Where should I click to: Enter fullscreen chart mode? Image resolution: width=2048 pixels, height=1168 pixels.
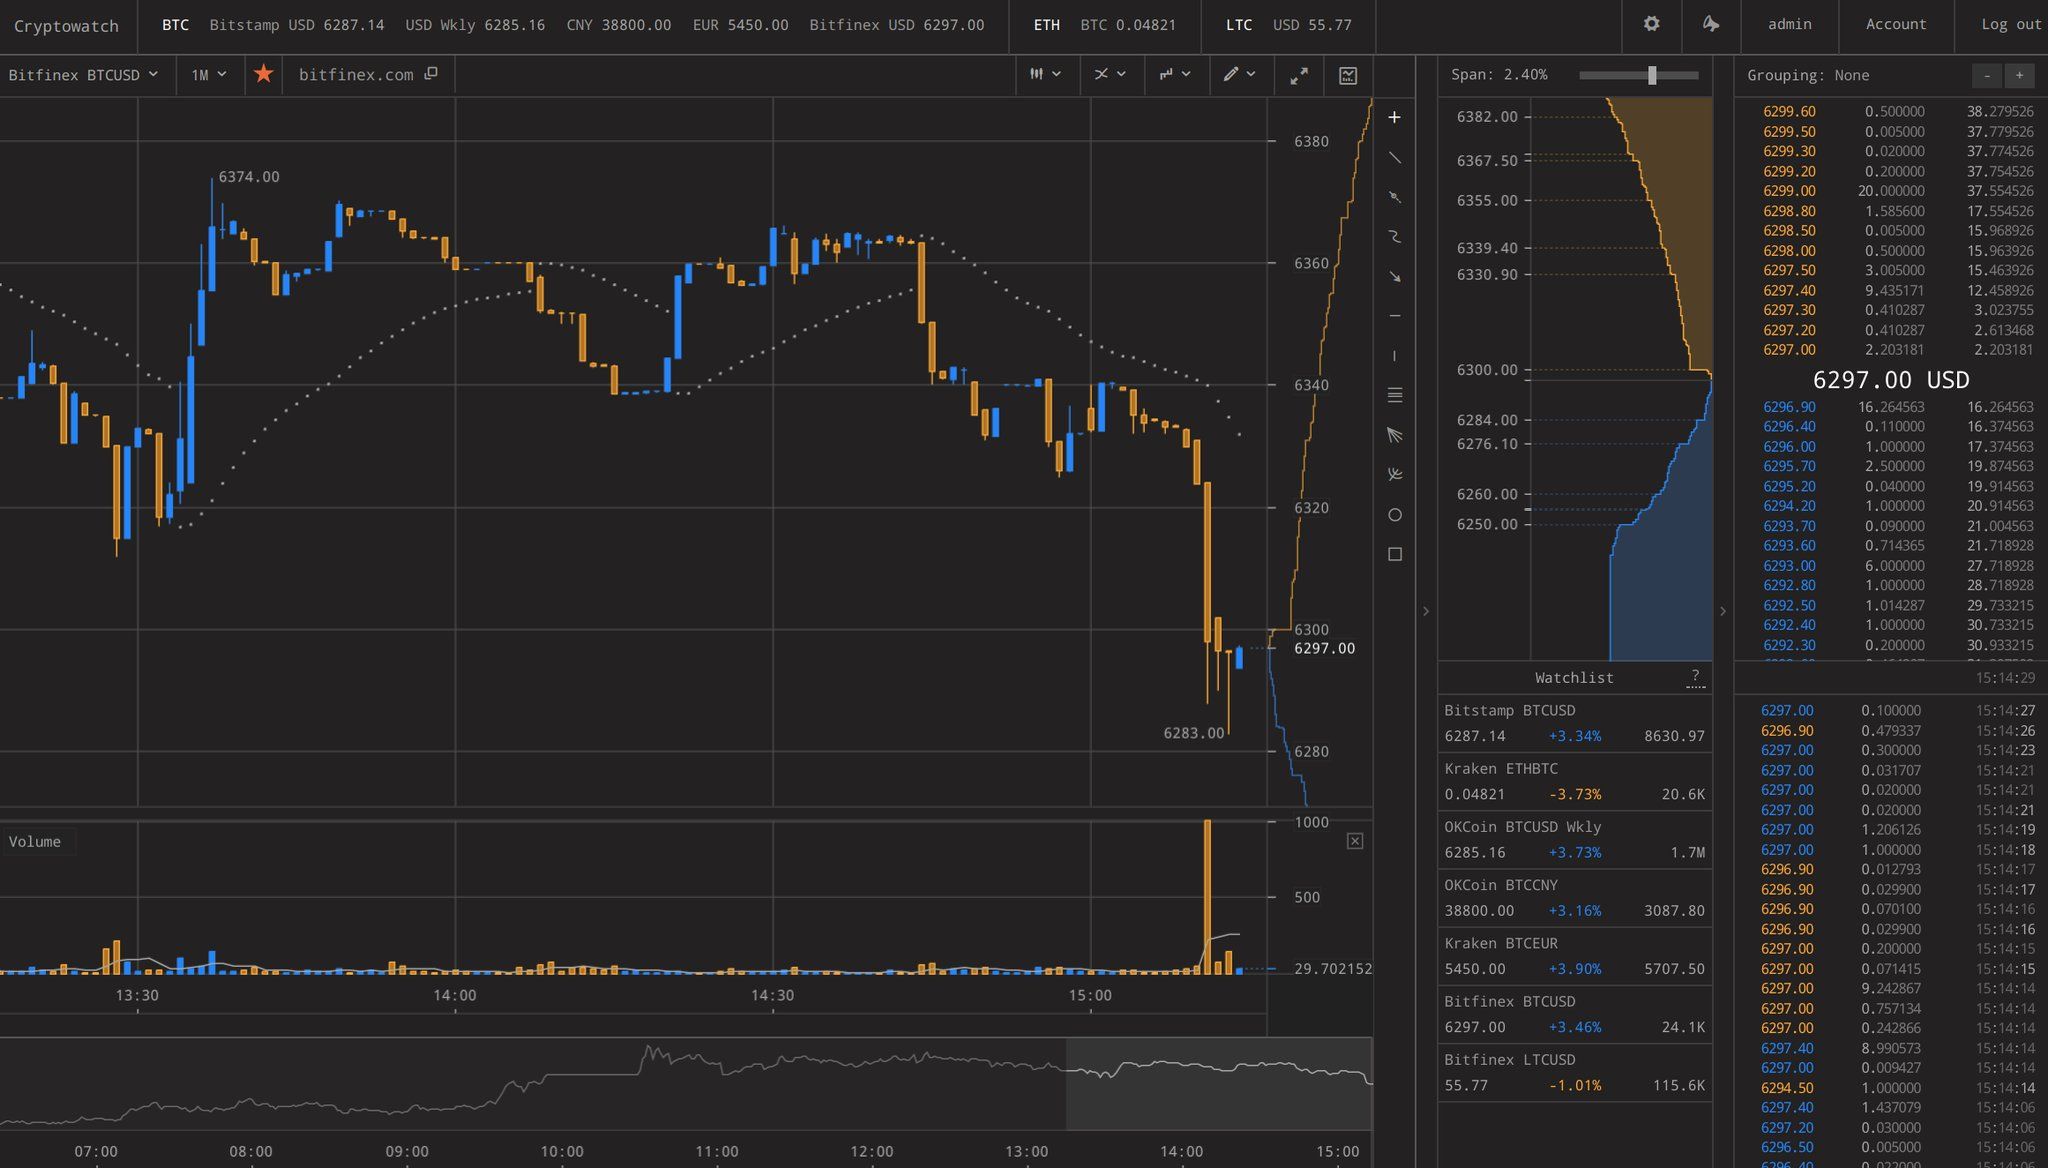pyautogui.click(x=1299, y=75)
